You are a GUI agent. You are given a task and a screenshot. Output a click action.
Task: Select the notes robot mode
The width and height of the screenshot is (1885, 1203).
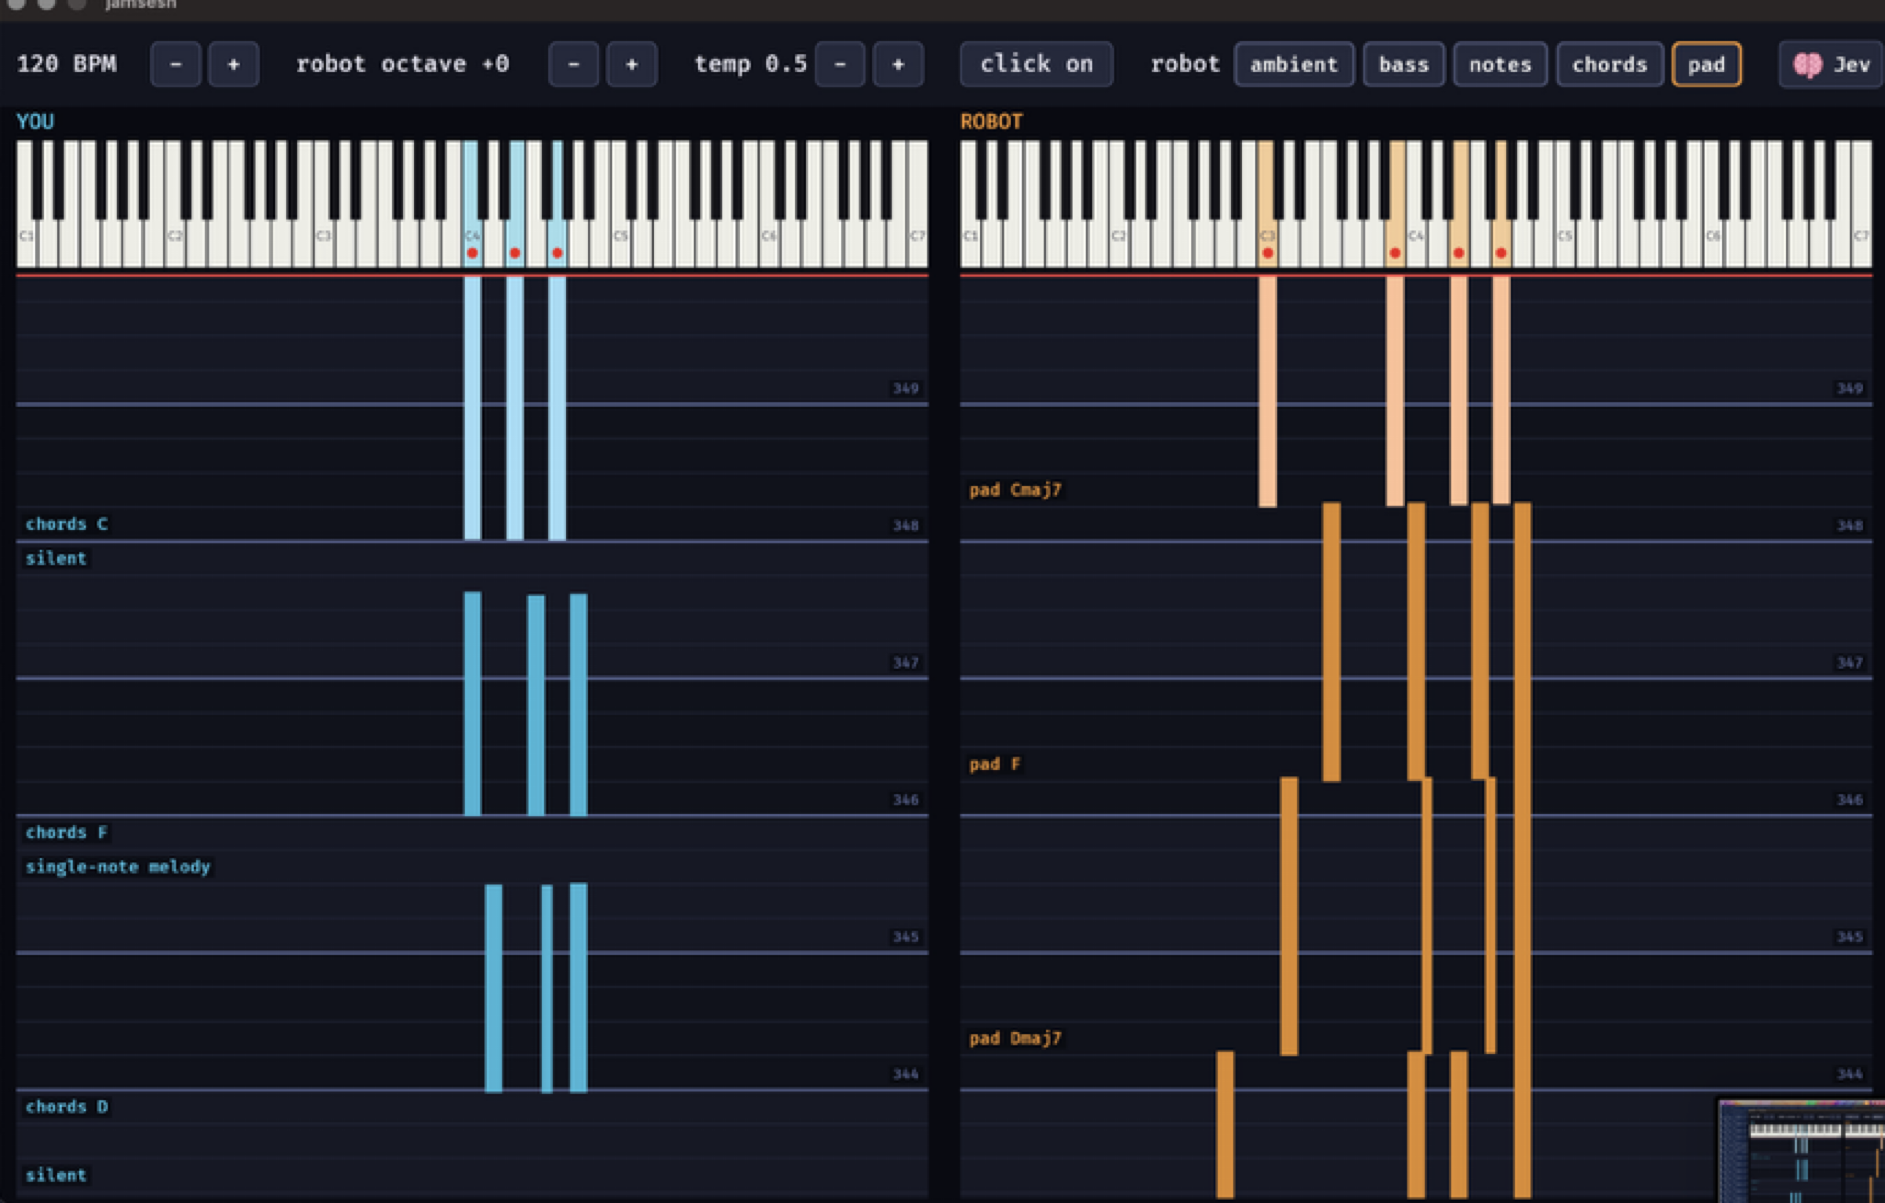[x=1500, y=64]
